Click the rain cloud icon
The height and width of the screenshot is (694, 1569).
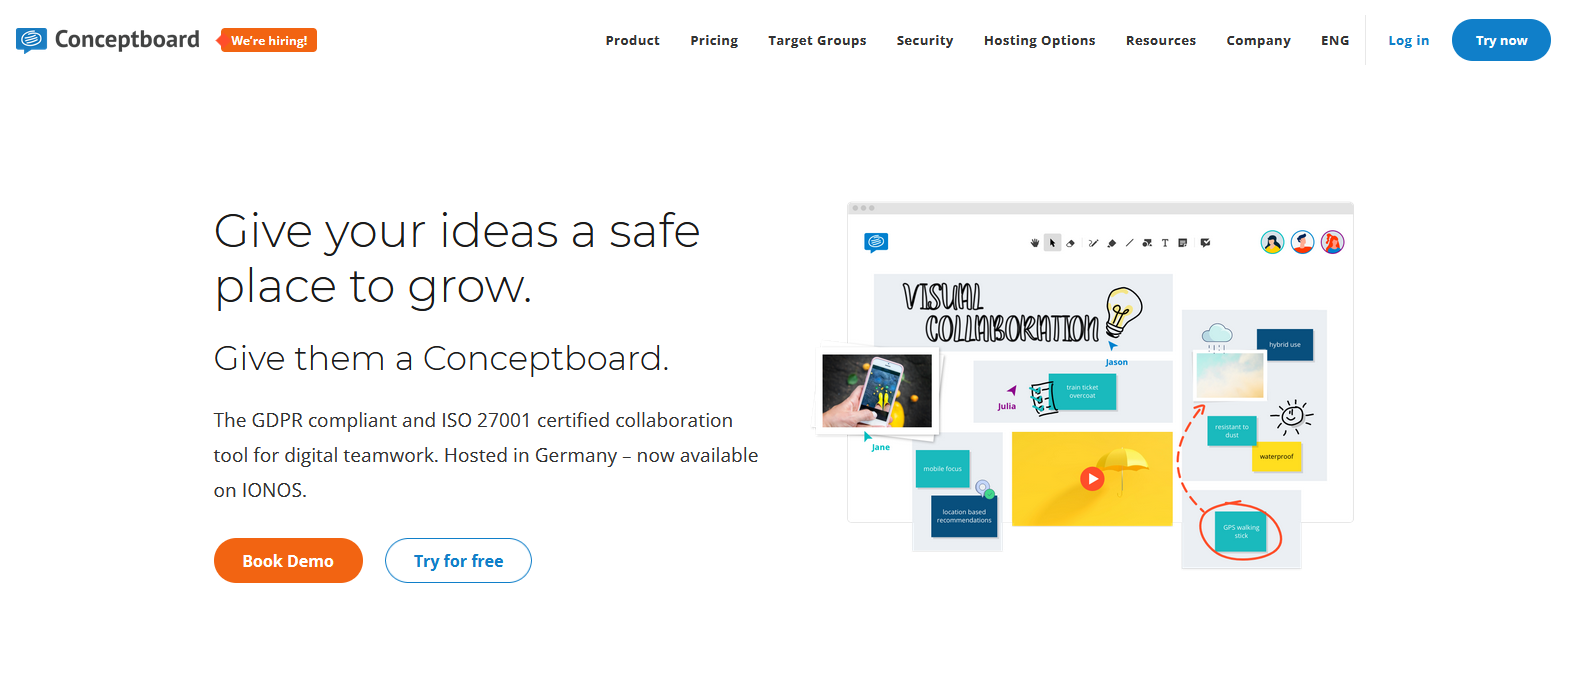[x=1216, y=337]
